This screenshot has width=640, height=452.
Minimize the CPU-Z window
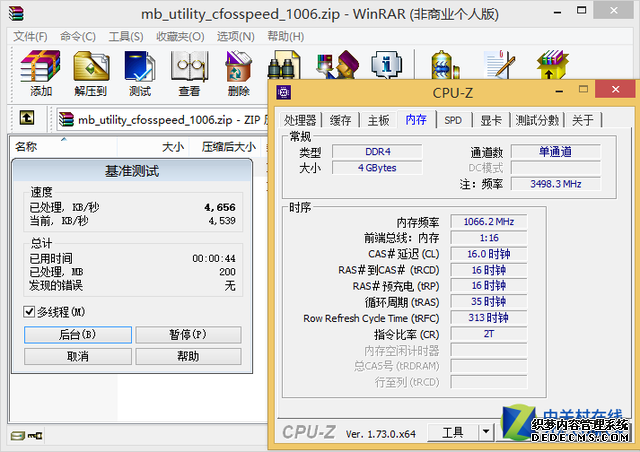pos(560,91)
